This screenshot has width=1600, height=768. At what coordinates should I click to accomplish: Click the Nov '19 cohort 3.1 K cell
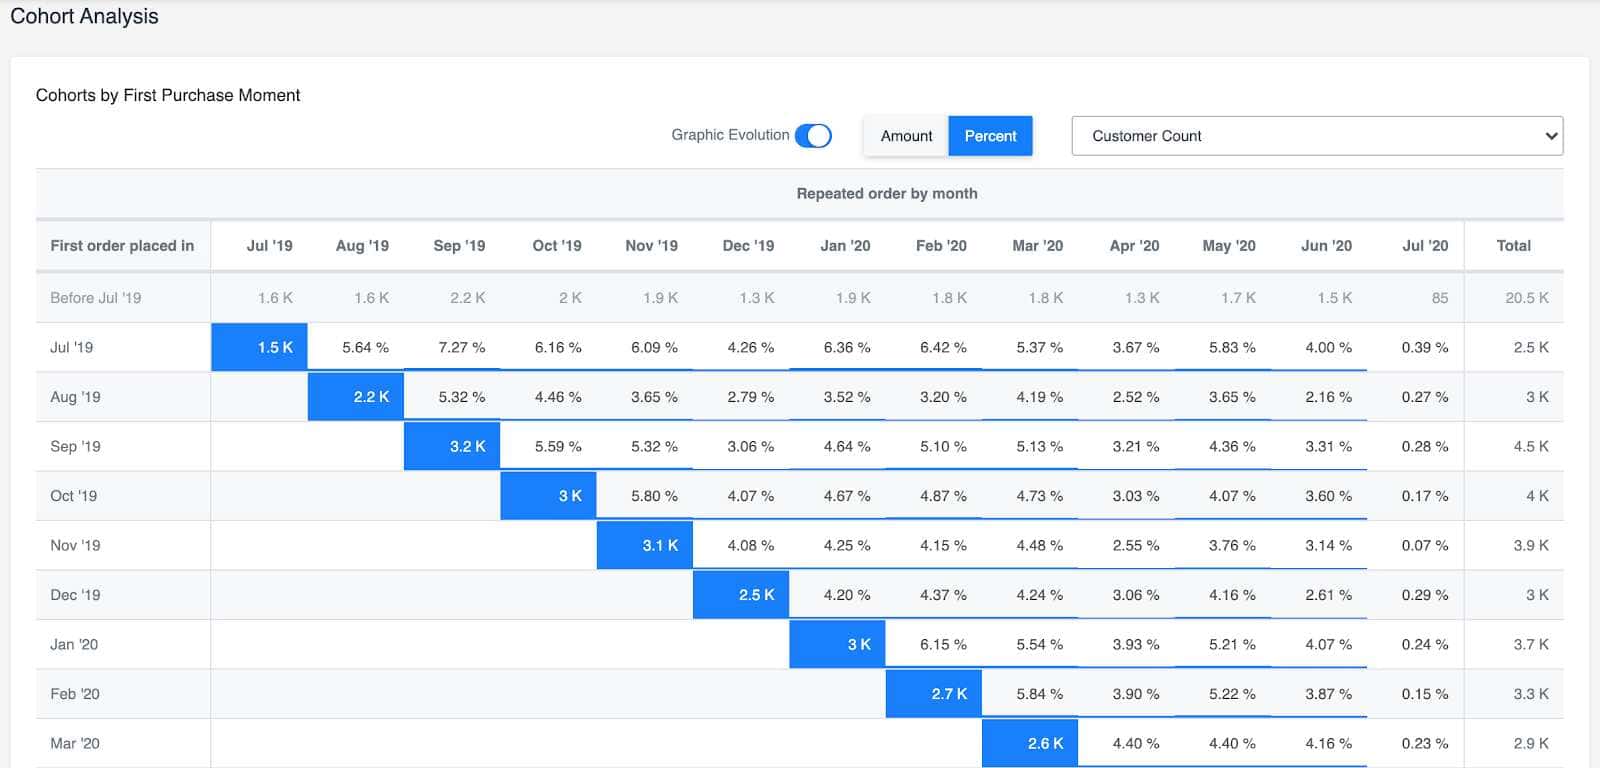pos(645,545)
